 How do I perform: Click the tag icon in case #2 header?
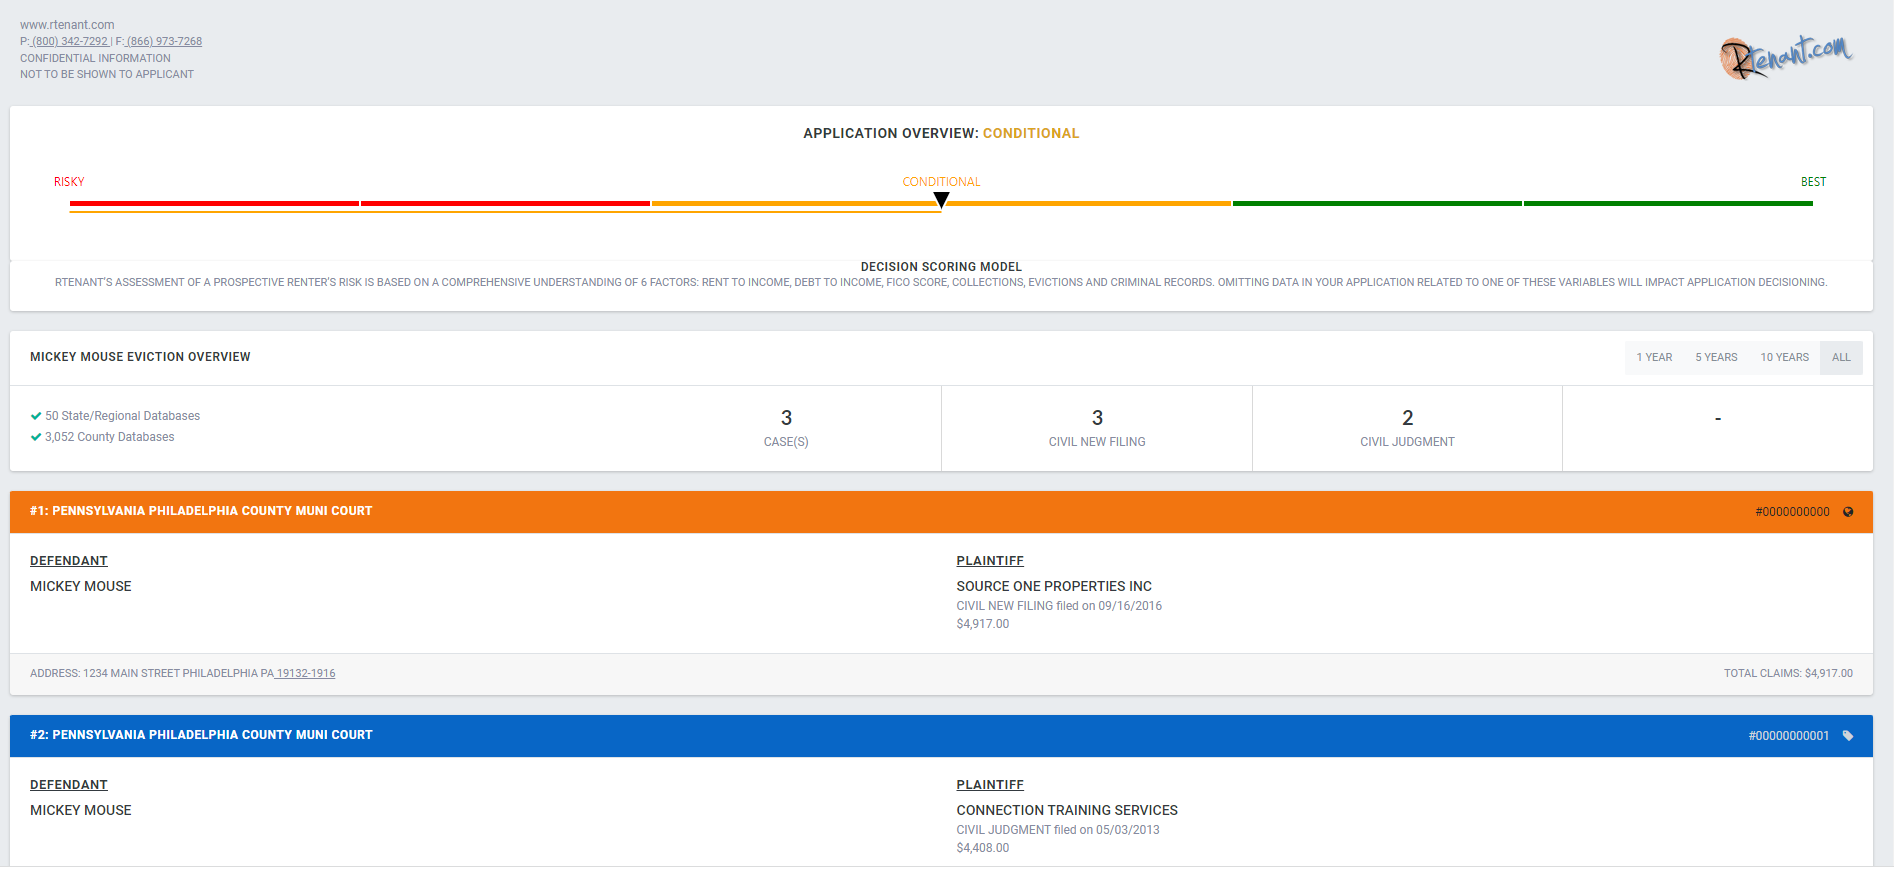1848,736
